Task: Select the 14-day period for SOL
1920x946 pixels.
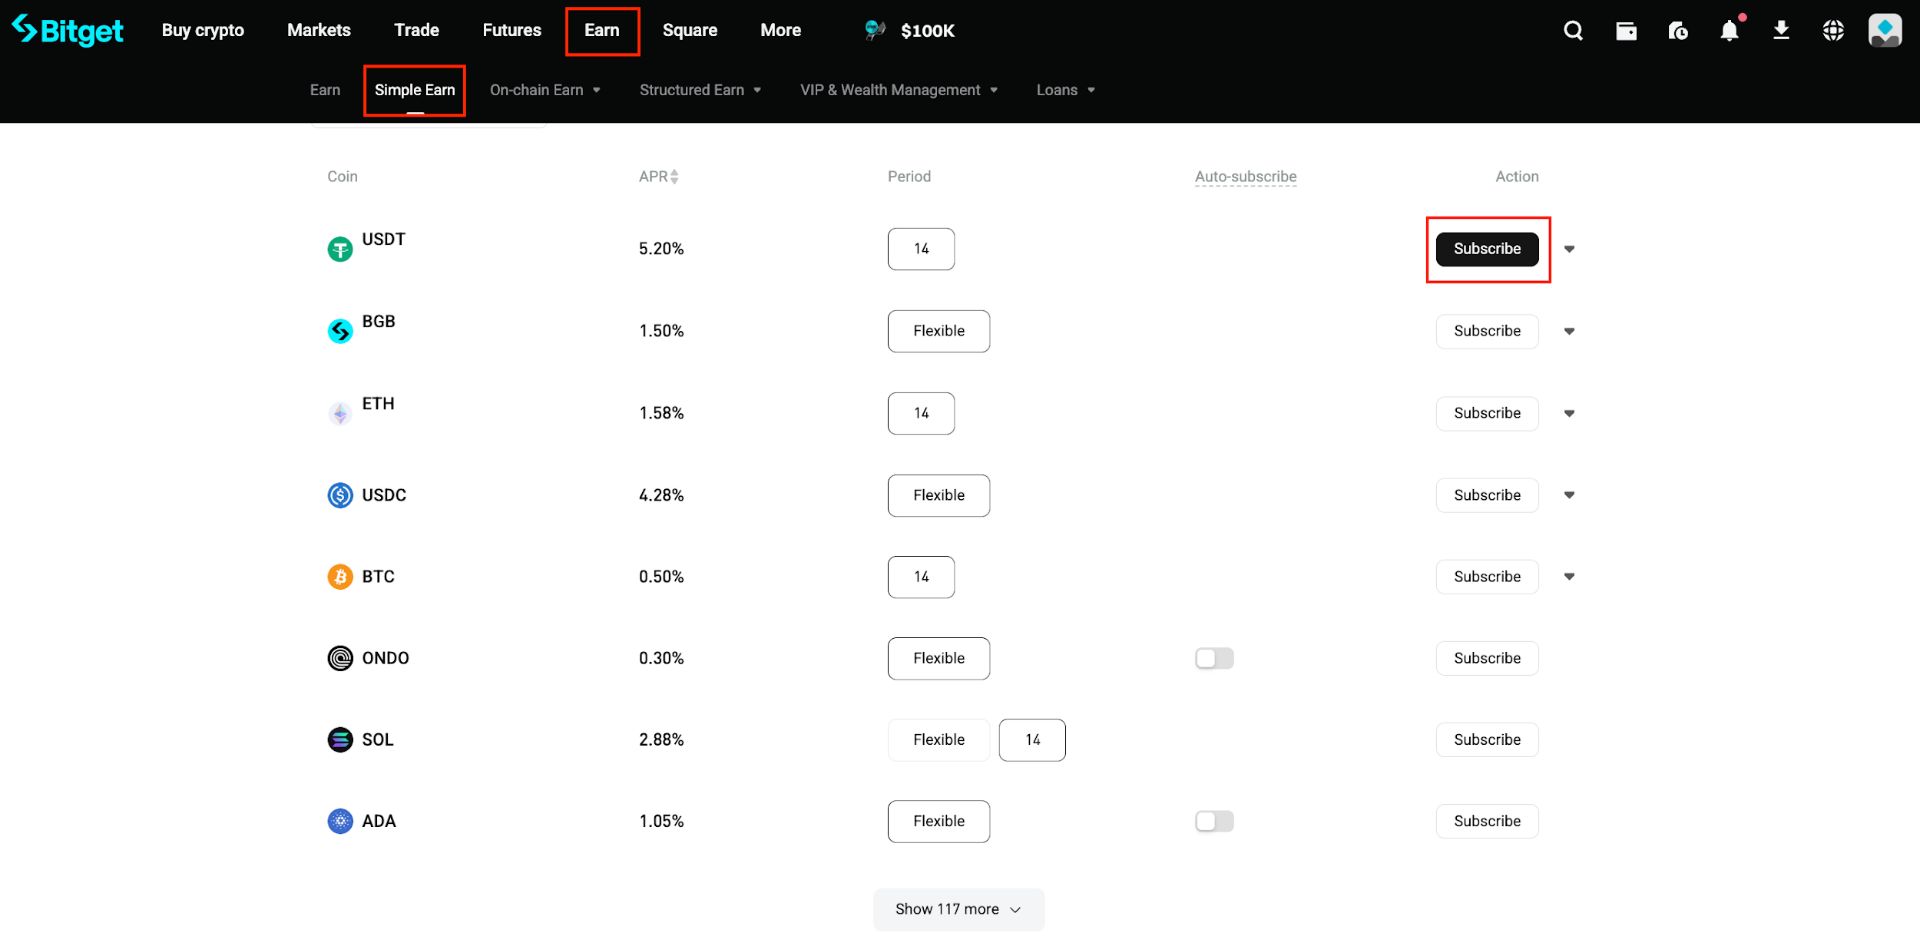Action: tap(1032, 740)
